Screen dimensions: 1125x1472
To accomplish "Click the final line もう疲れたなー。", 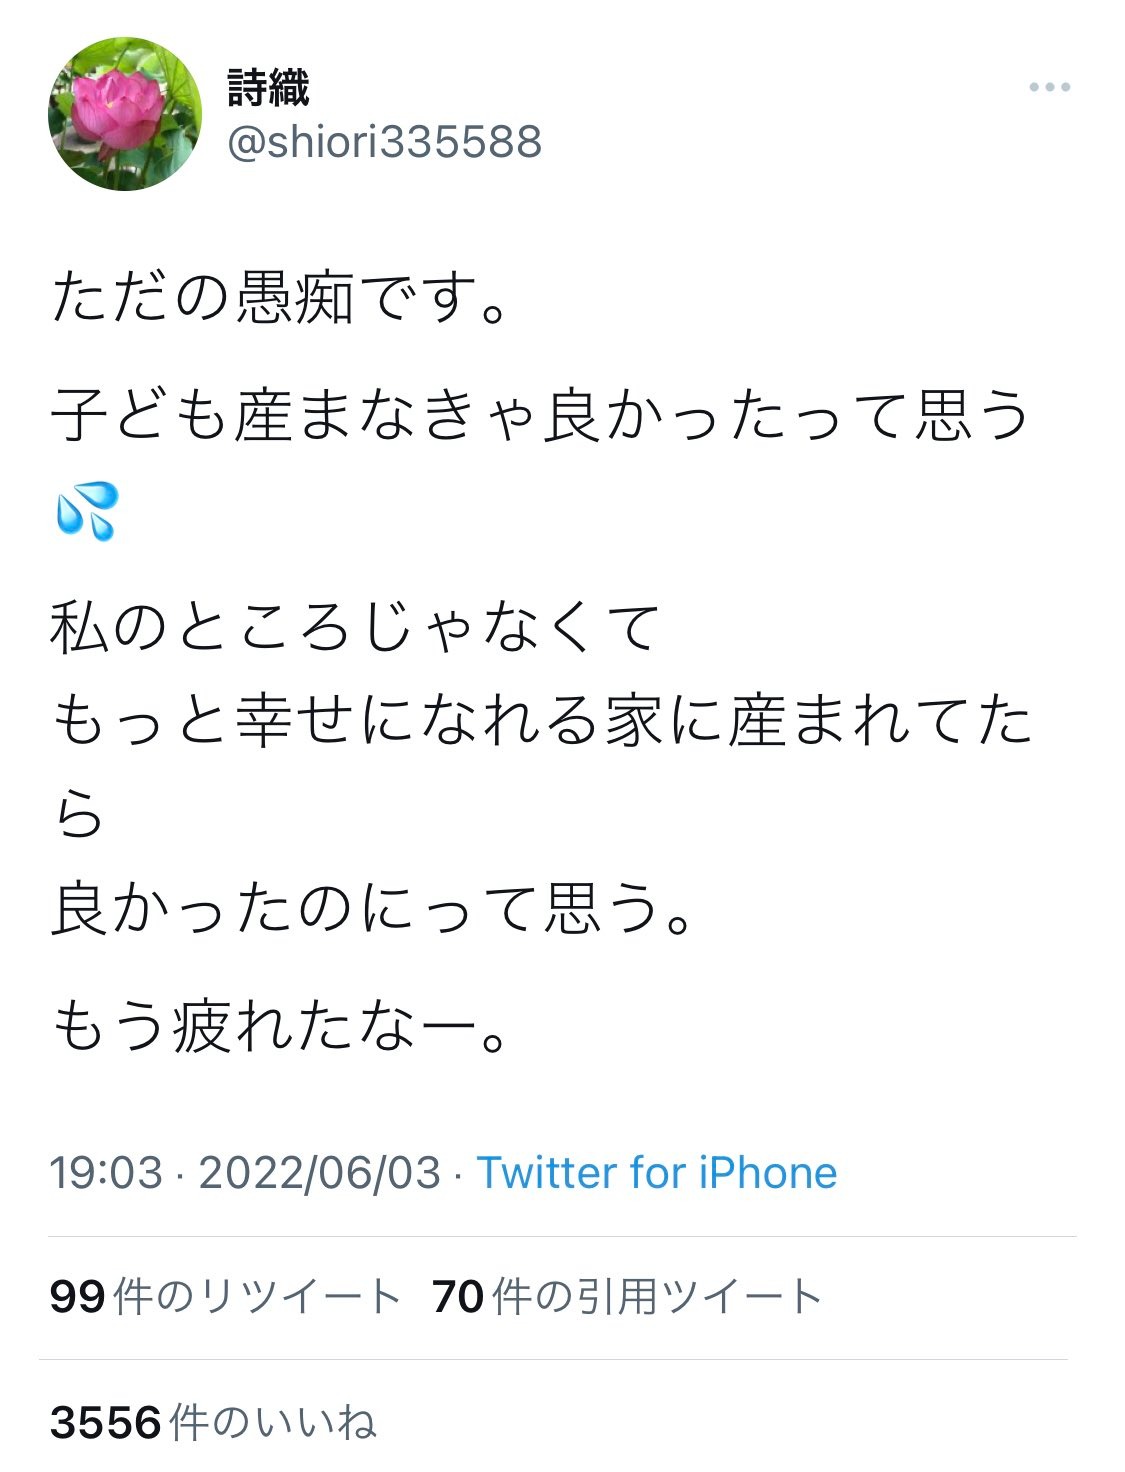I will click(282, 1026).
